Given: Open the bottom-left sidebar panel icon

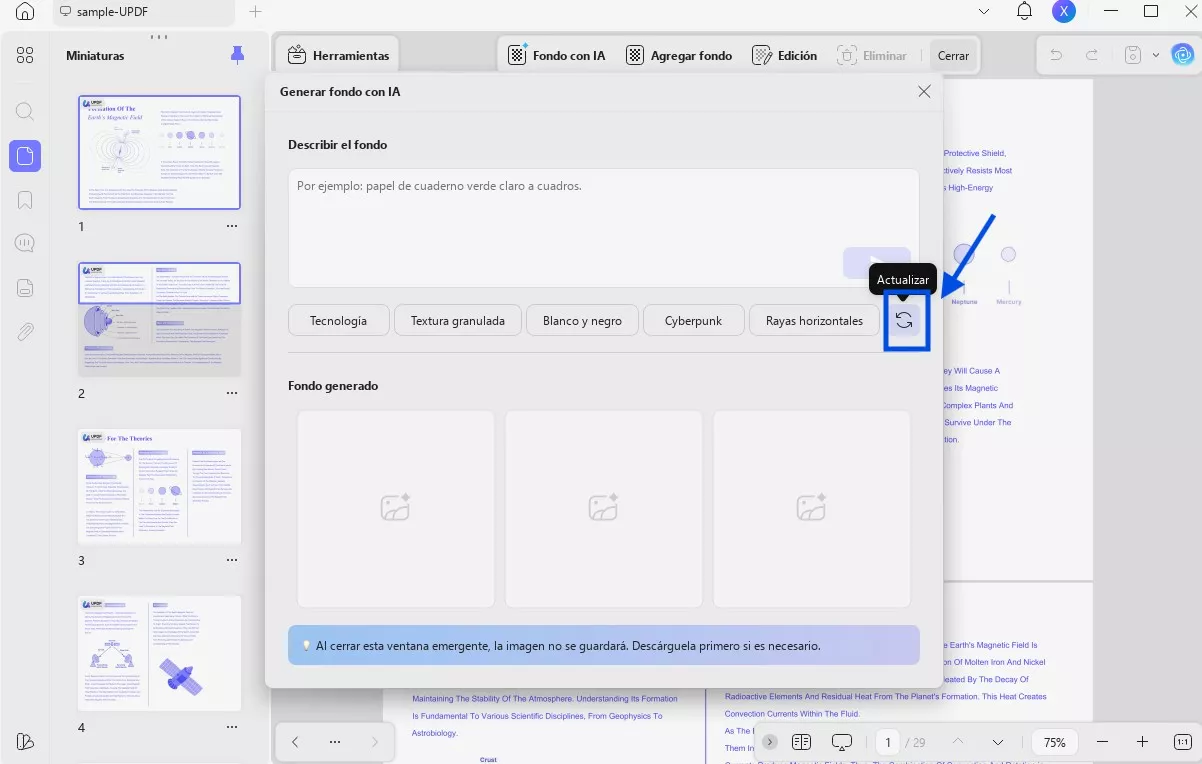Looking at the screenshot, I should point(25,741).
